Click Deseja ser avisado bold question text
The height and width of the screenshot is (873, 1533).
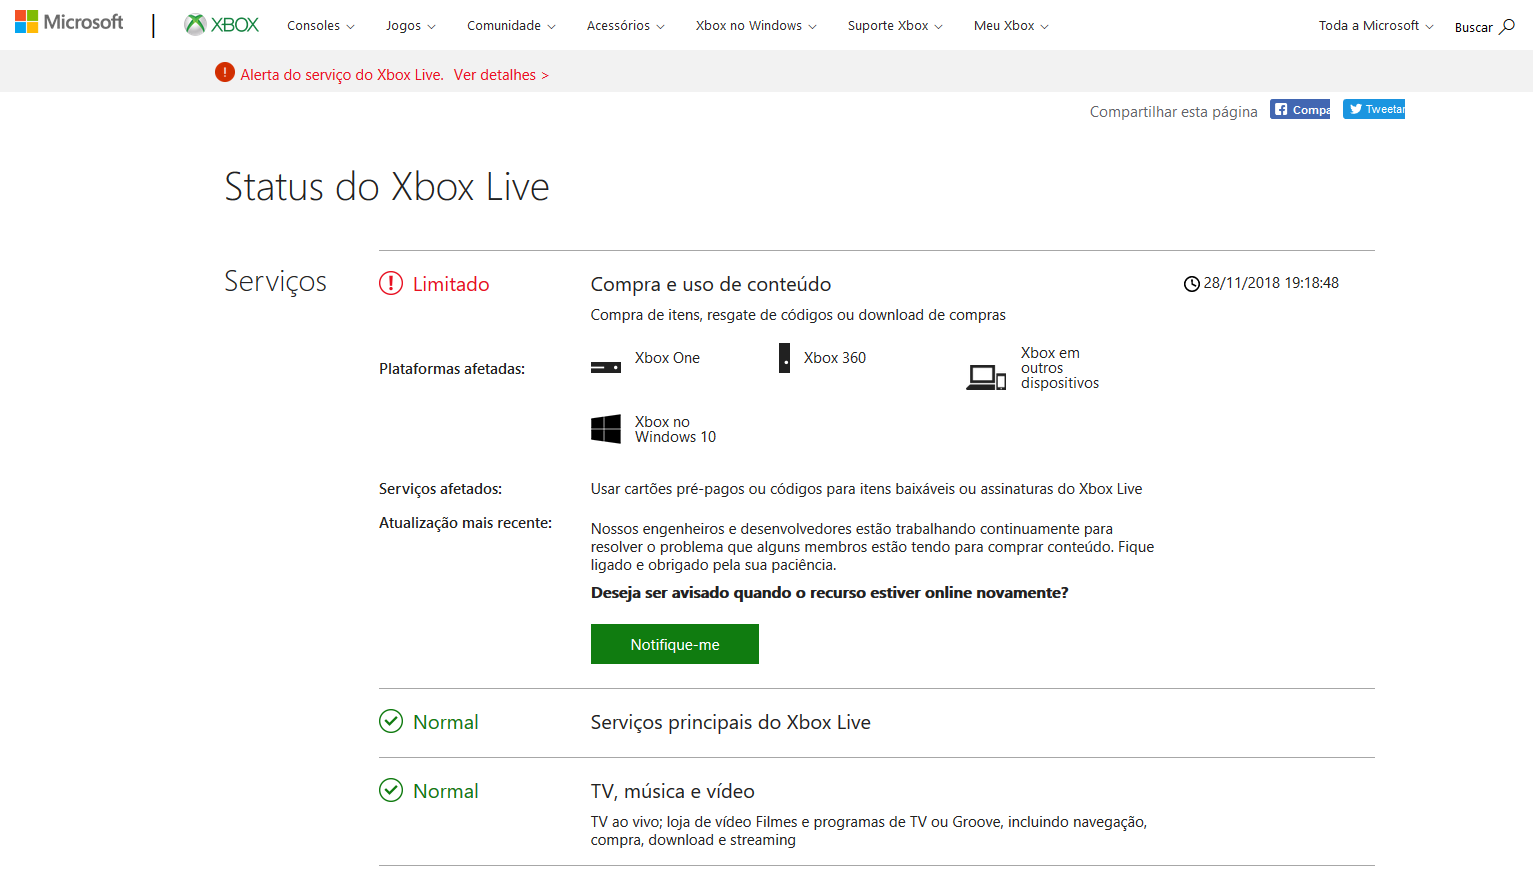click(829, 593)
